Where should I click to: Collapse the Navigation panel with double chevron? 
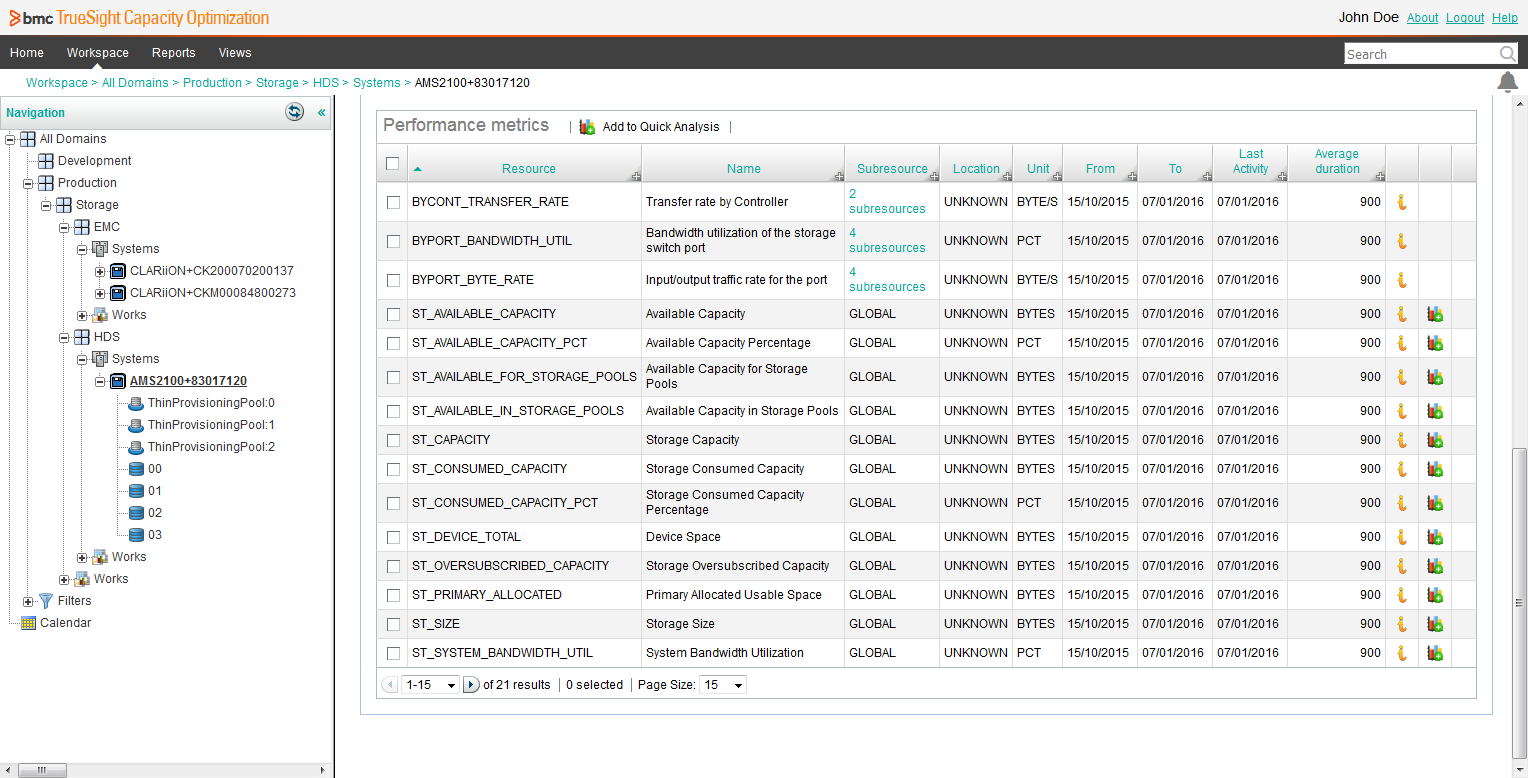tap(322, 113)
